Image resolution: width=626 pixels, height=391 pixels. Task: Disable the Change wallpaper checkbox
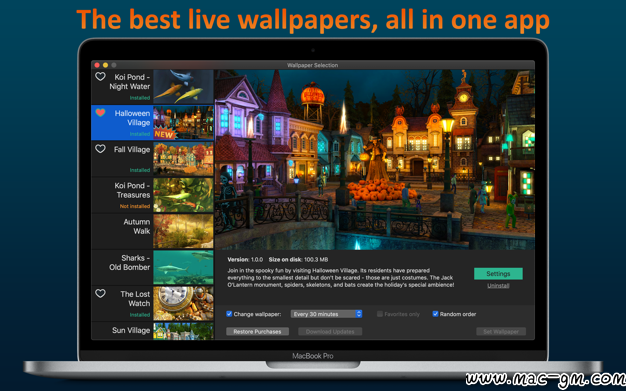[x=229, y=314]
